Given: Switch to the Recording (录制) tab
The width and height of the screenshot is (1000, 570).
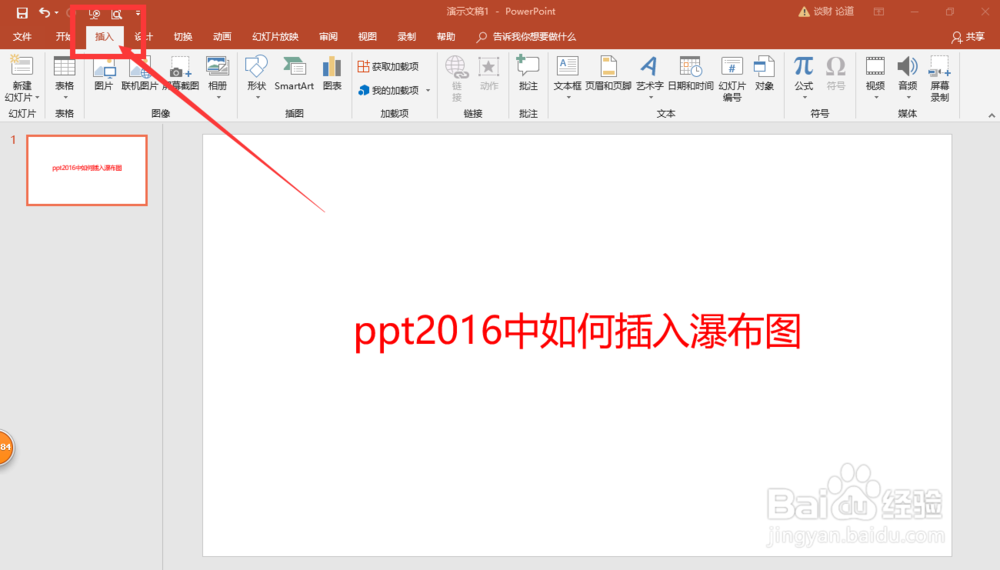Looking at the screenshot, I should pyautogui.click(x=406, y=37).
